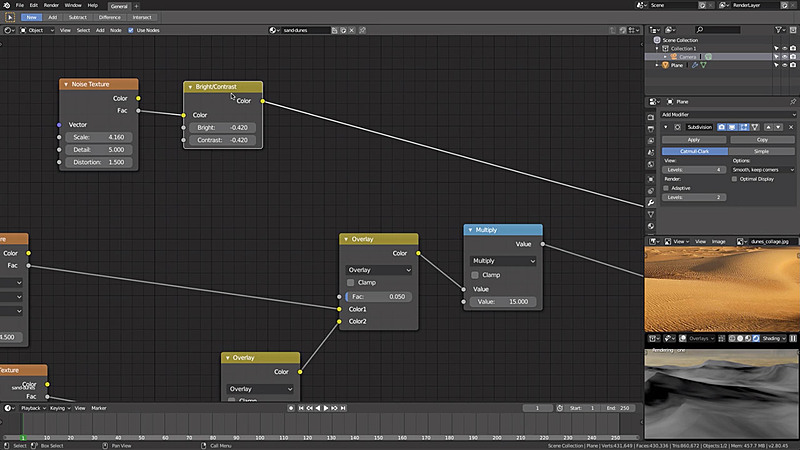Unlink the sand-dunes material with X icon

(x=352, y=30)
